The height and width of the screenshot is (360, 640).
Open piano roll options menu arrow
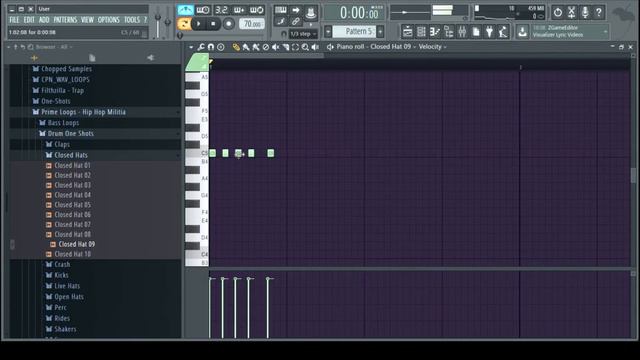tap(191, 47)
